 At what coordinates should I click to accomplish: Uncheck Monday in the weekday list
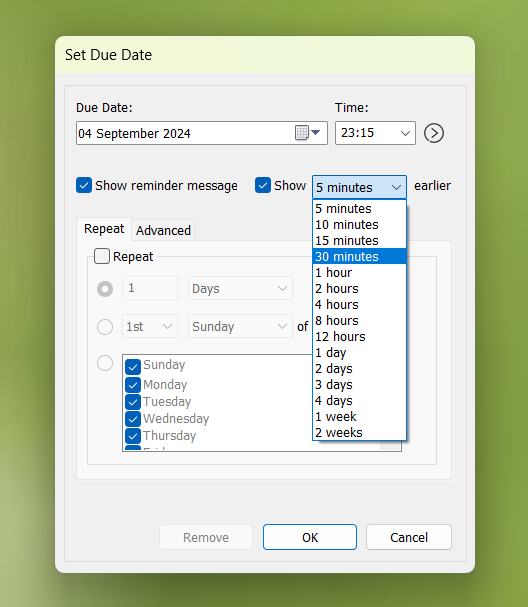[x=133, y=385]
